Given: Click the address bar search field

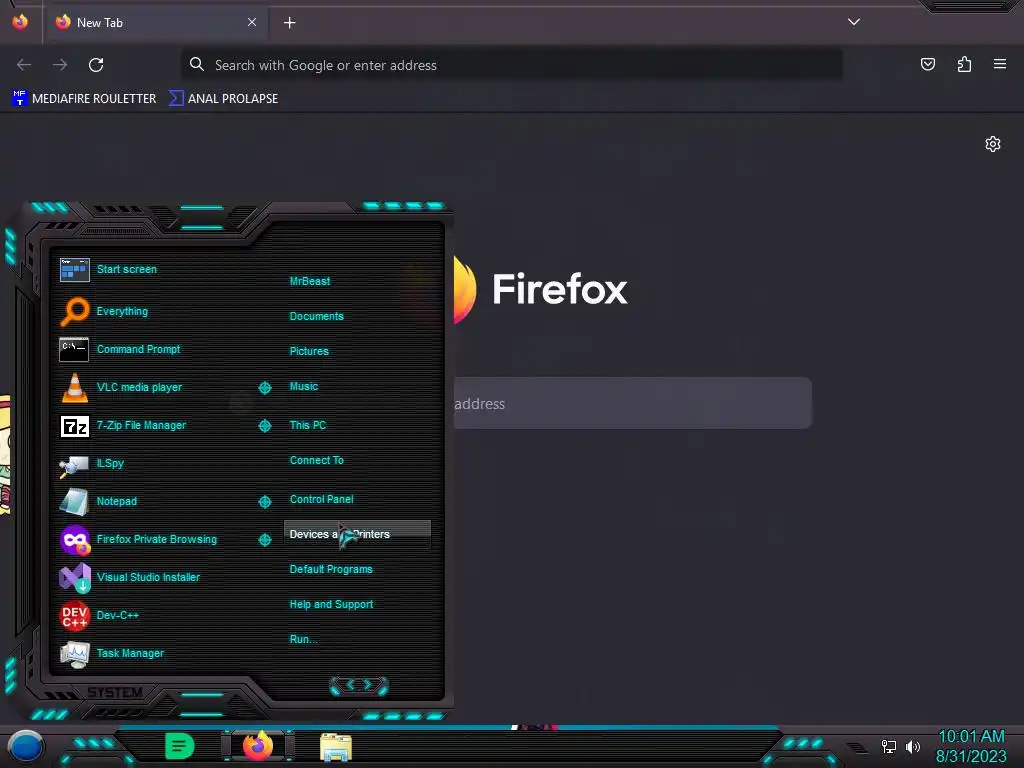Looking at the screenshot, I should click(511, 65).
